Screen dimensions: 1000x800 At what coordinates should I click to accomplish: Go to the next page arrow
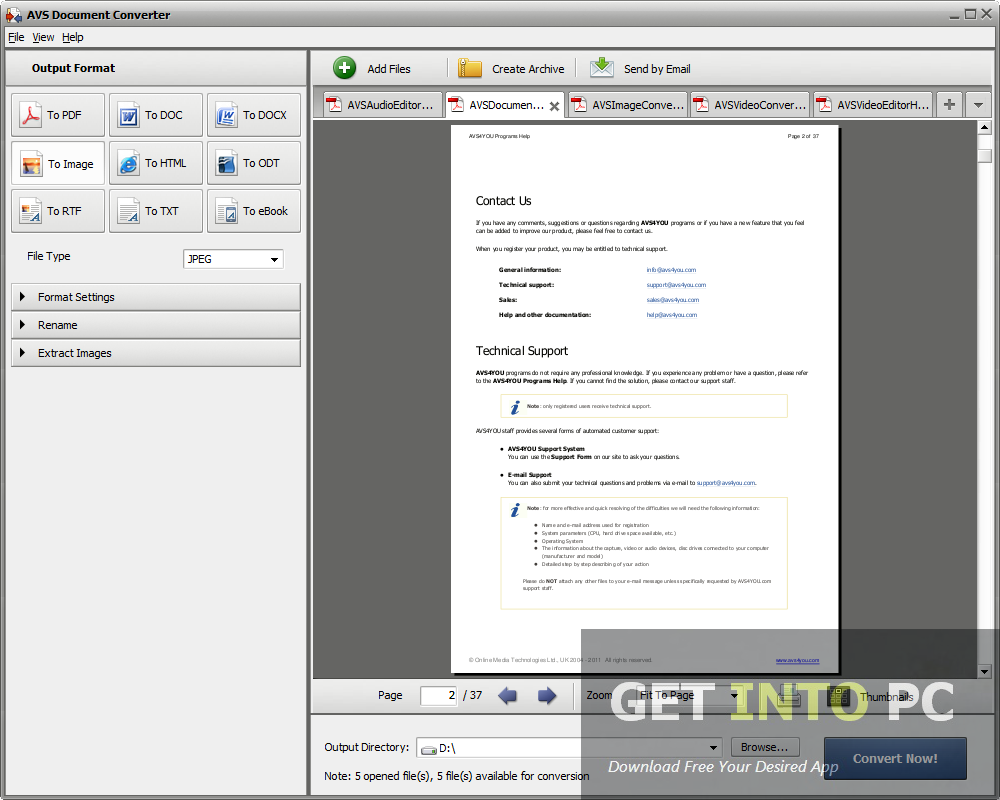547,695
